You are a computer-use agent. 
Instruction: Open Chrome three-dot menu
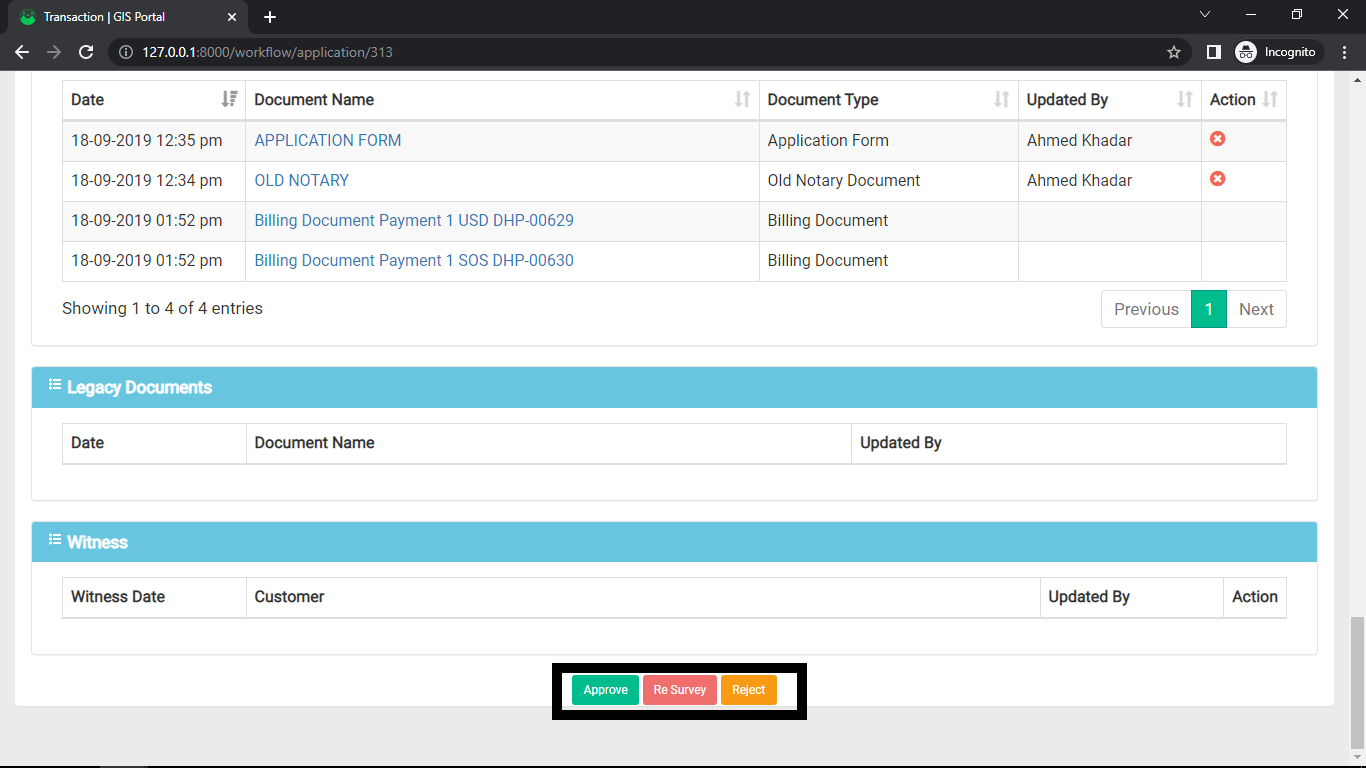[1344, 52]
